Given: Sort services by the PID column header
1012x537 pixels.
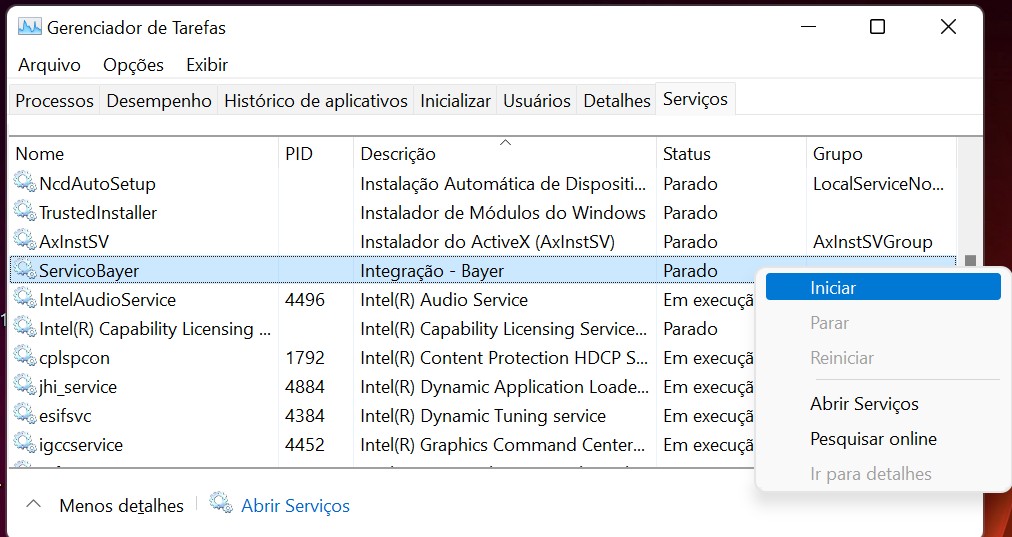Looking at the screenshot, I should (x=316, y=154).
